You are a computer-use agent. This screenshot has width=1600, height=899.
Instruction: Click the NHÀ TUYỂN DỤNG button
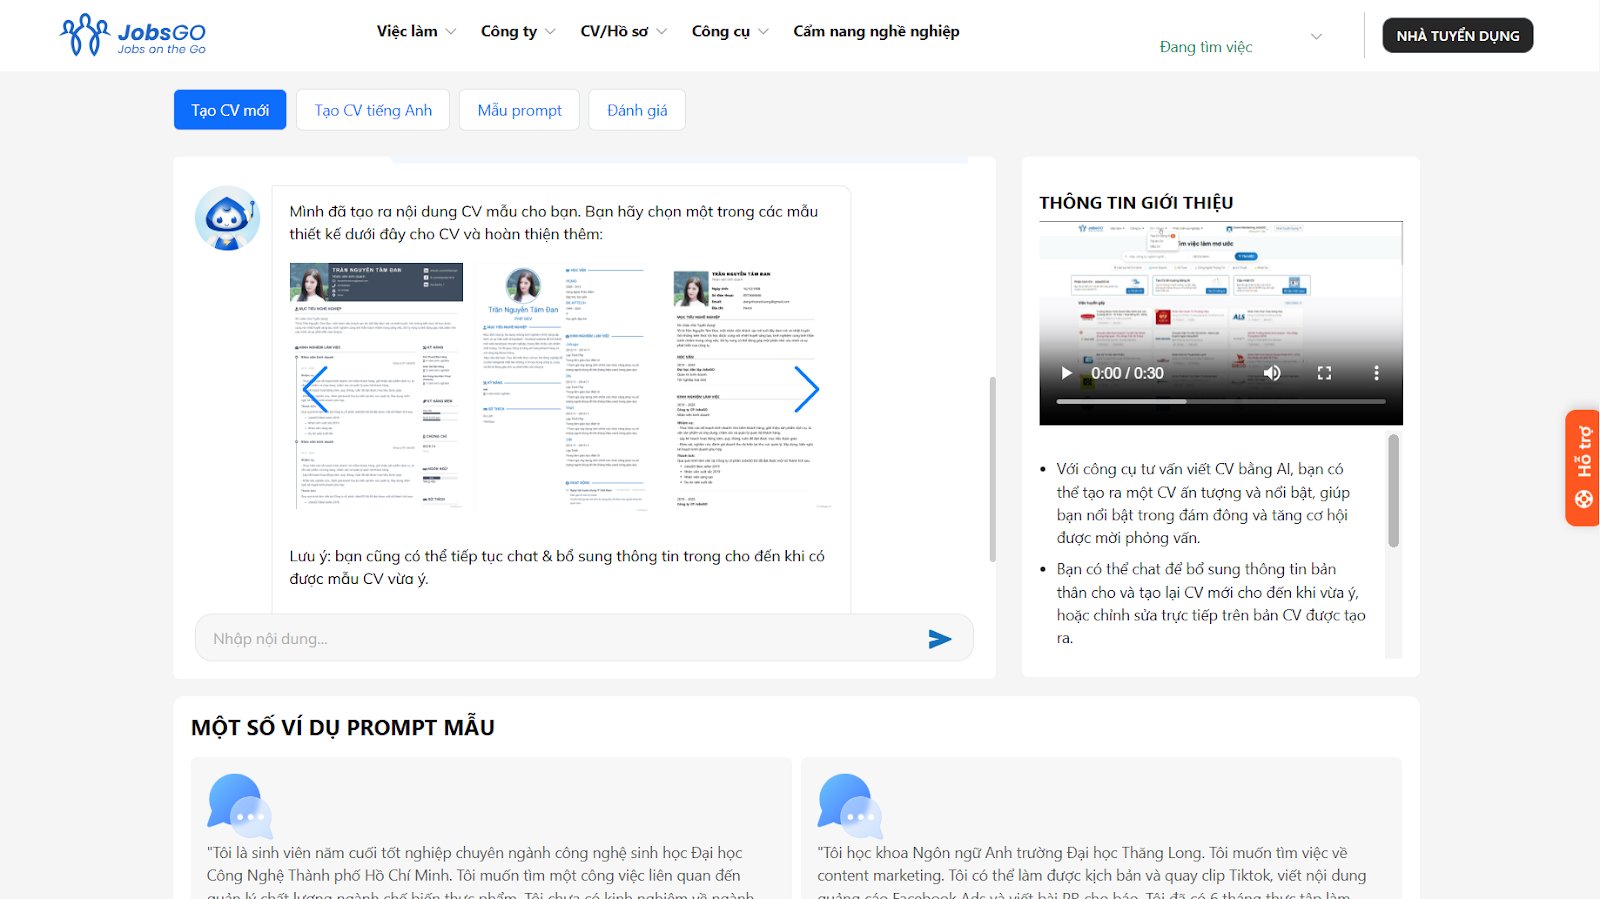click(x=1457, y=36)
